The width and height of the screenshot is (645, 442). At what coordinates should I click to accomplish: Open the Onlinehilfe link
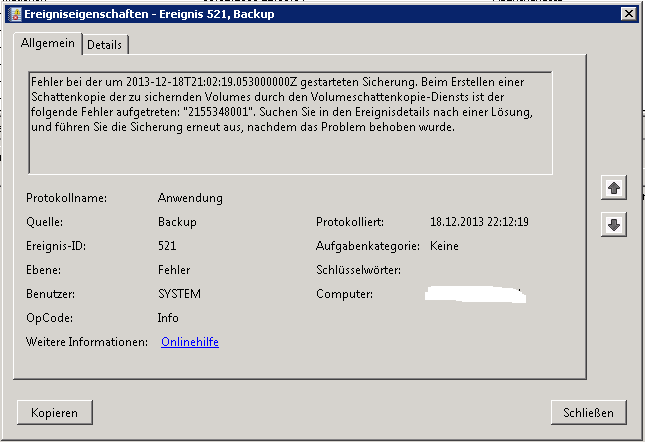(x=190, y=342)
